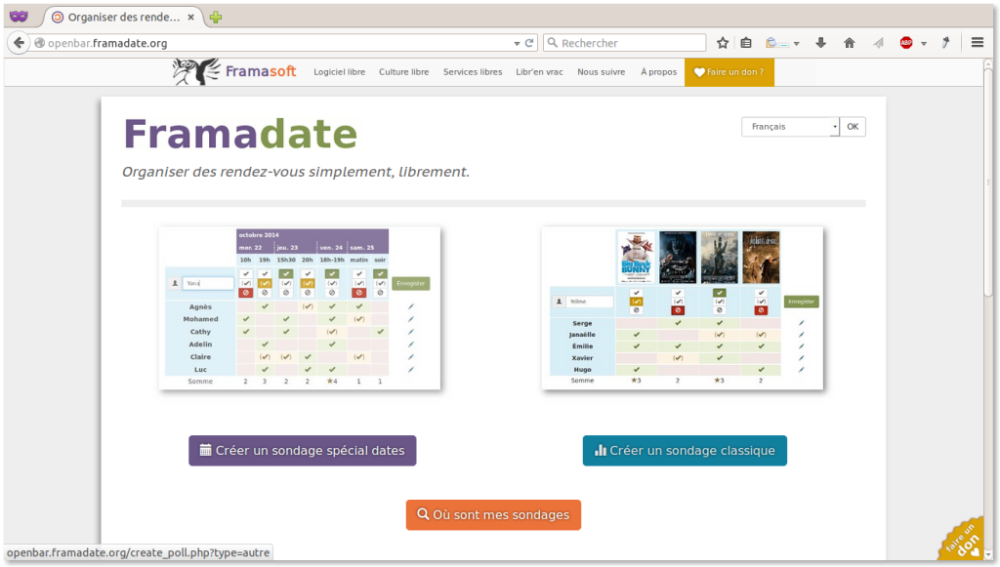Click the Faire un don ? button
Viewport: 1000px width, 567px height.
[730, 72]
